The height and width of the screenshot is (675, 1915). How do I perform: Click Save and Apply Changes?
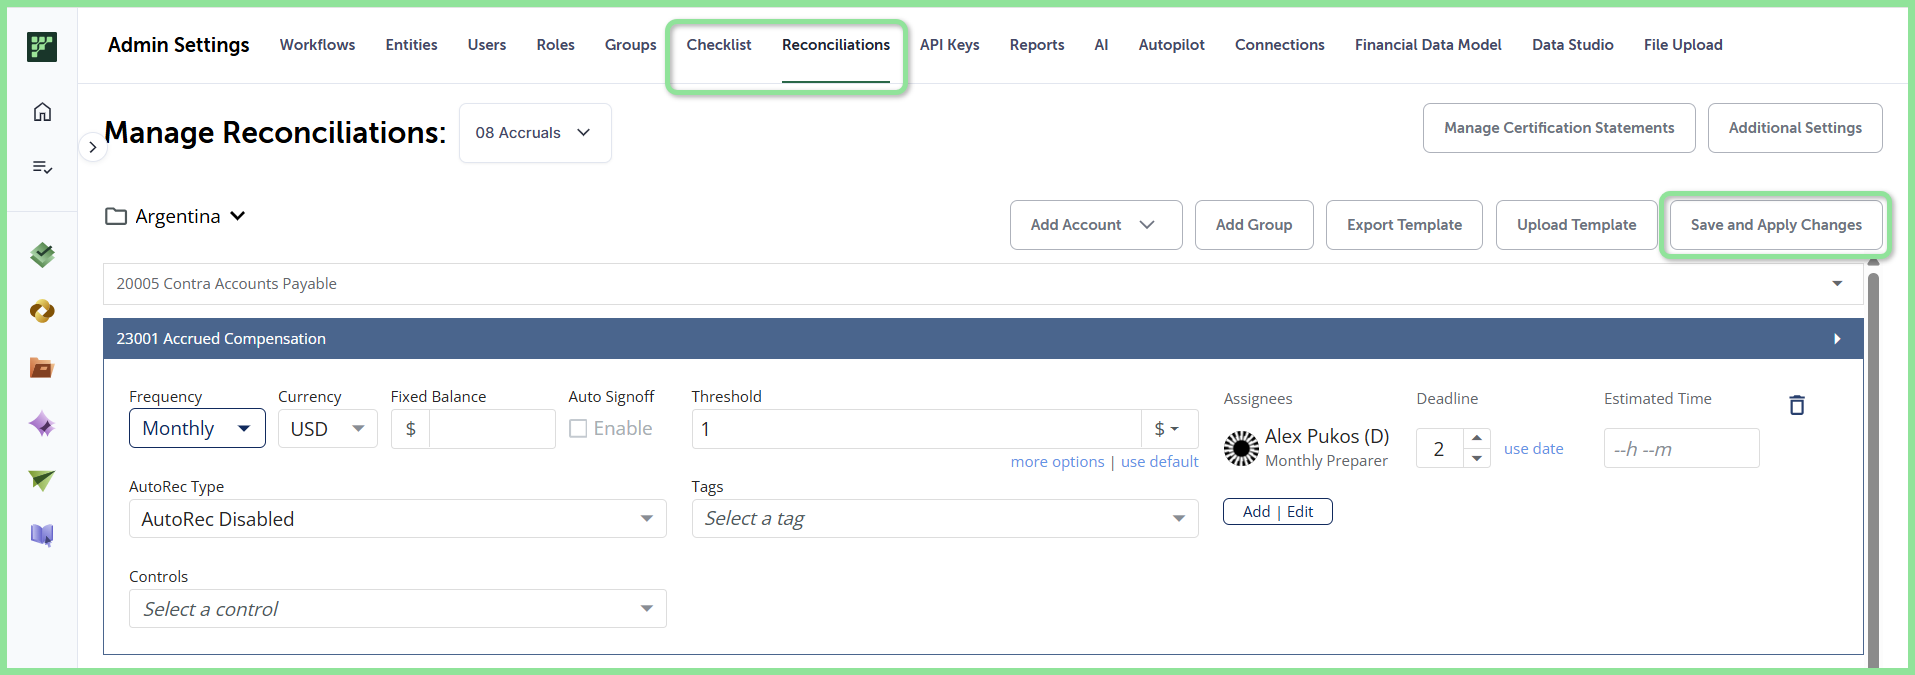point(1776,225)
